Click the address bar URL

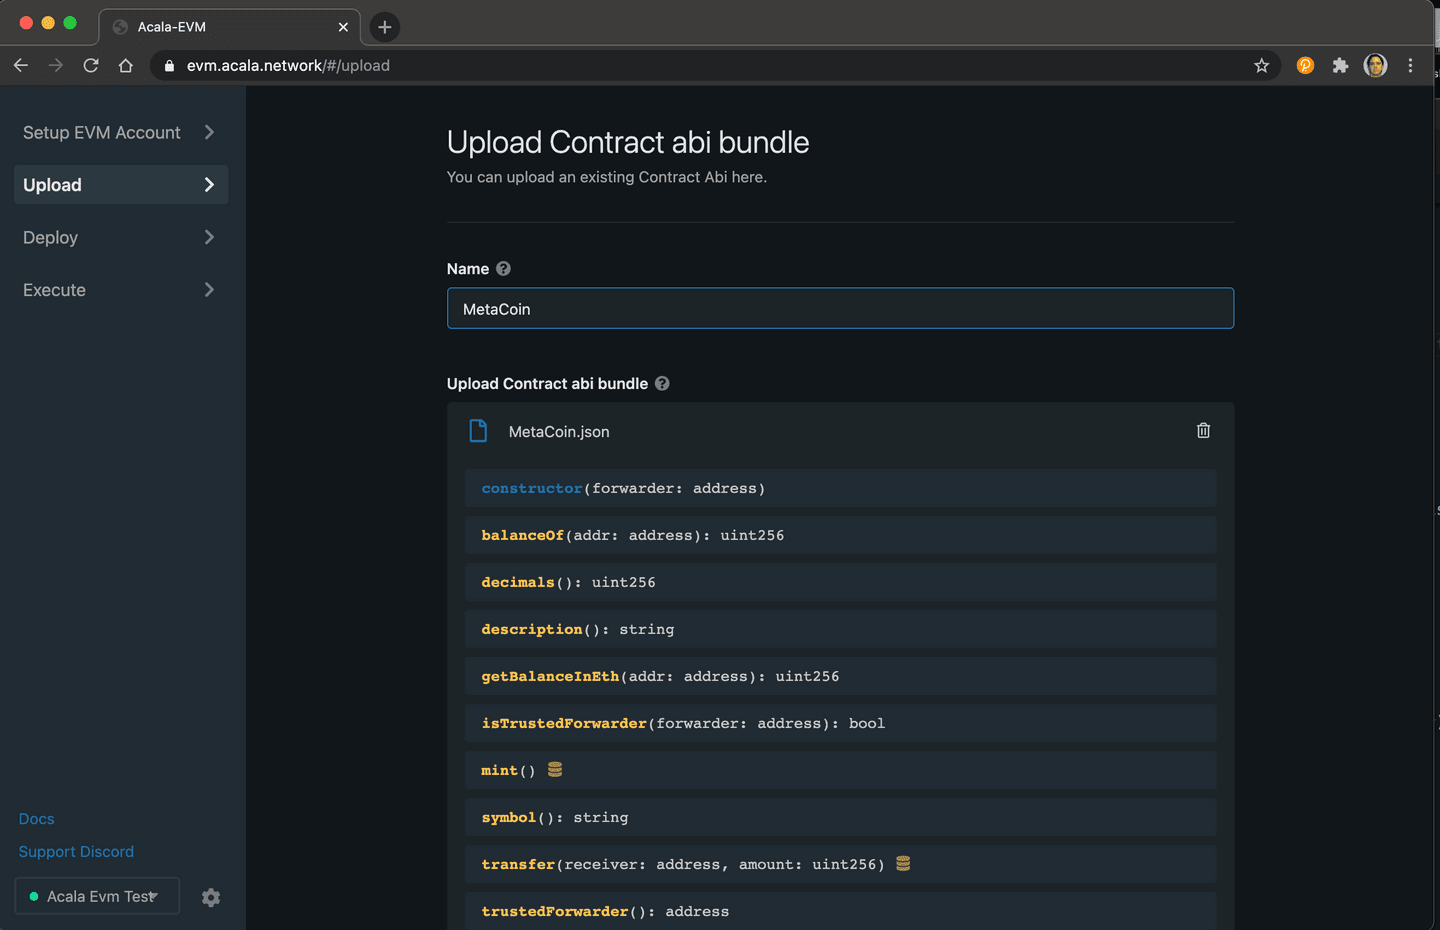288,65
